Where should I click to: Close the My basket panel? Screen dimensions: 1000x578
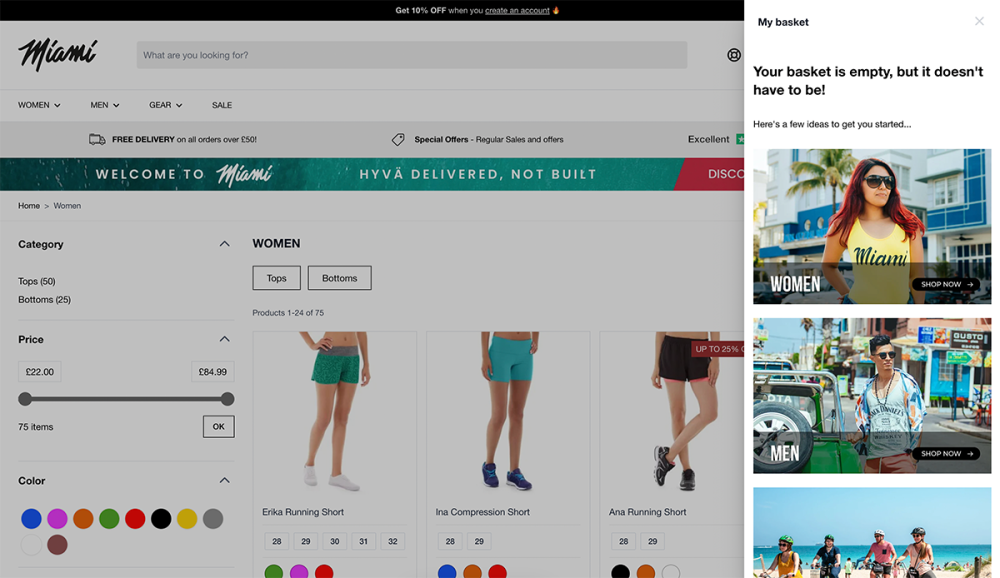(x=979, y=21)
